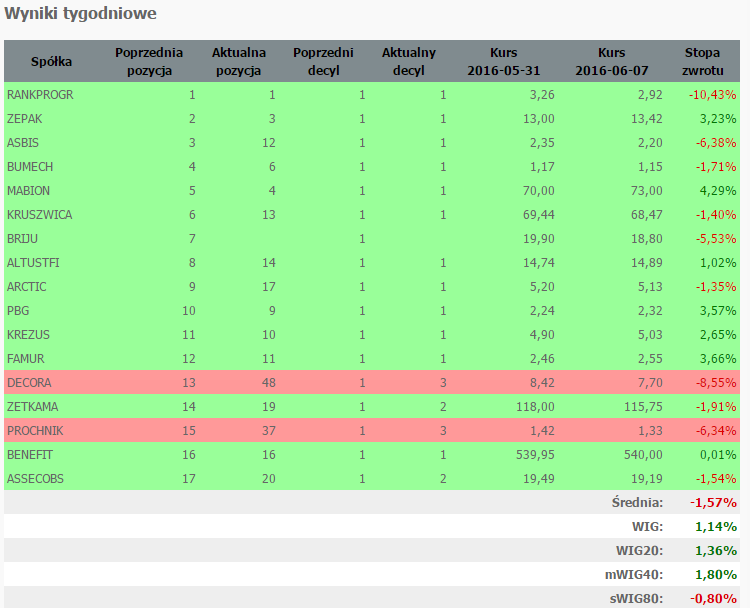Click the Aktualna pozycja column header
The image size is (750, 608).
[237, 61]
